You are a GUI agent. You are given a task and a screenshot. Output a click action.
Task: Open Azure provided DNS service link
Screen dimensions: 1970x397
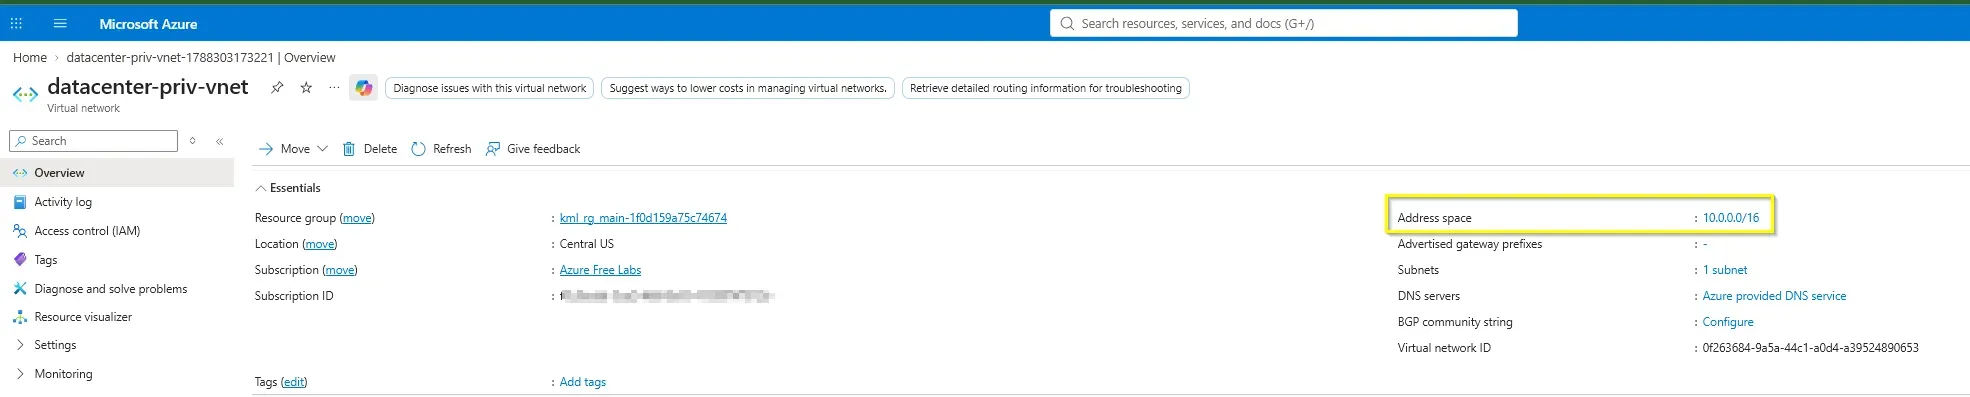coord(1774,296)
